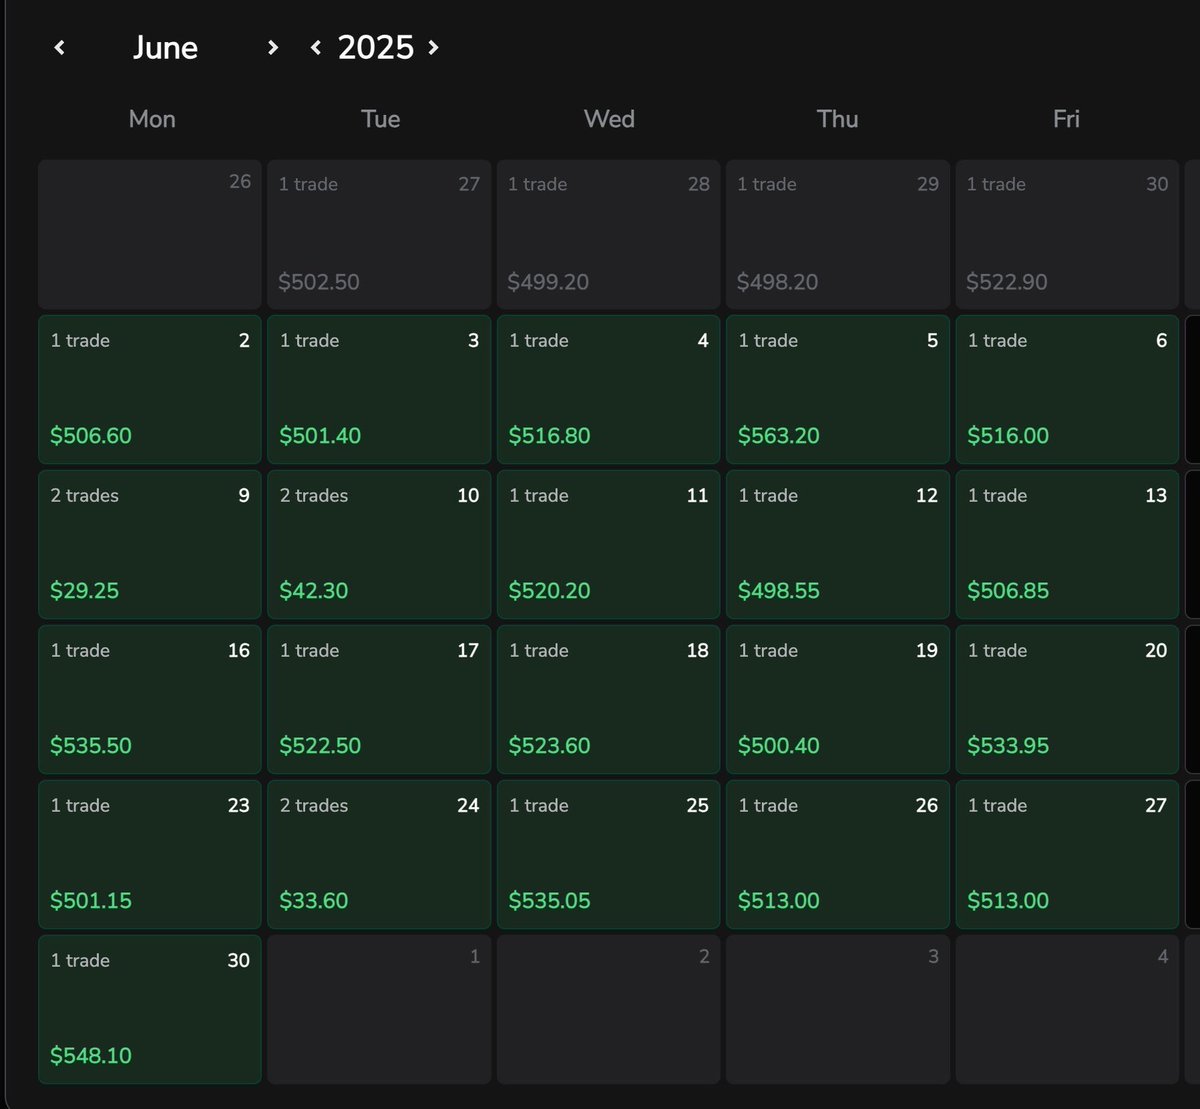The height and width of the screenshot is (1109, 1200).
Task: Open June 11 cell with $520.20
Action: pyautogui.click(x=608, y=545)
